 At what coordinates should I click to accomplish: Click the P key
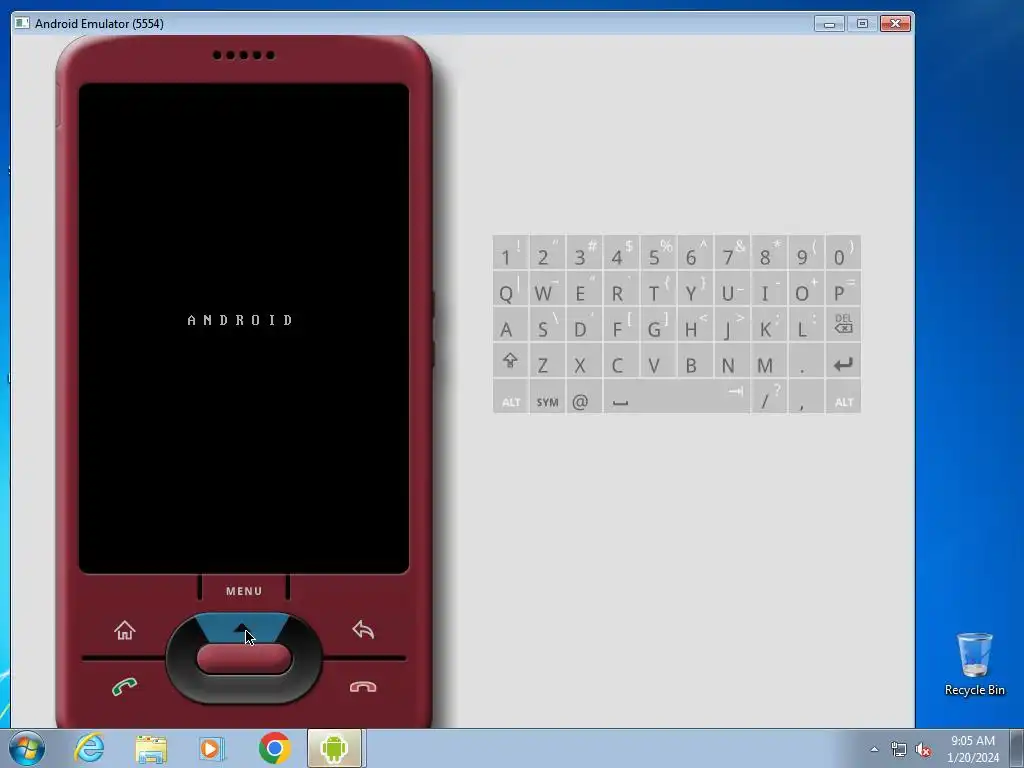click(x=843, y=289)
